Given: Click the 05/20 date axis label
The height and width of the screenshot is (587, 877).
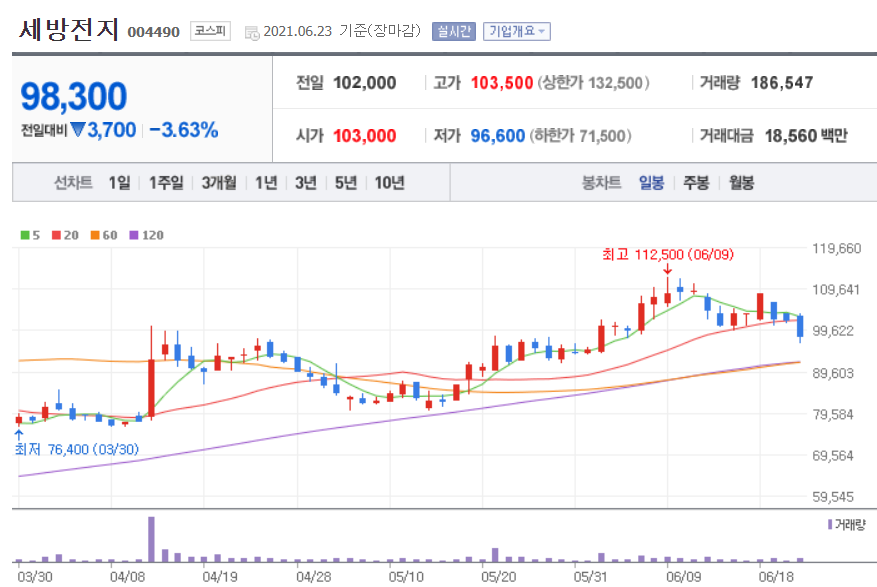Looking at the screenshot, I should click(x=499, y=576).
